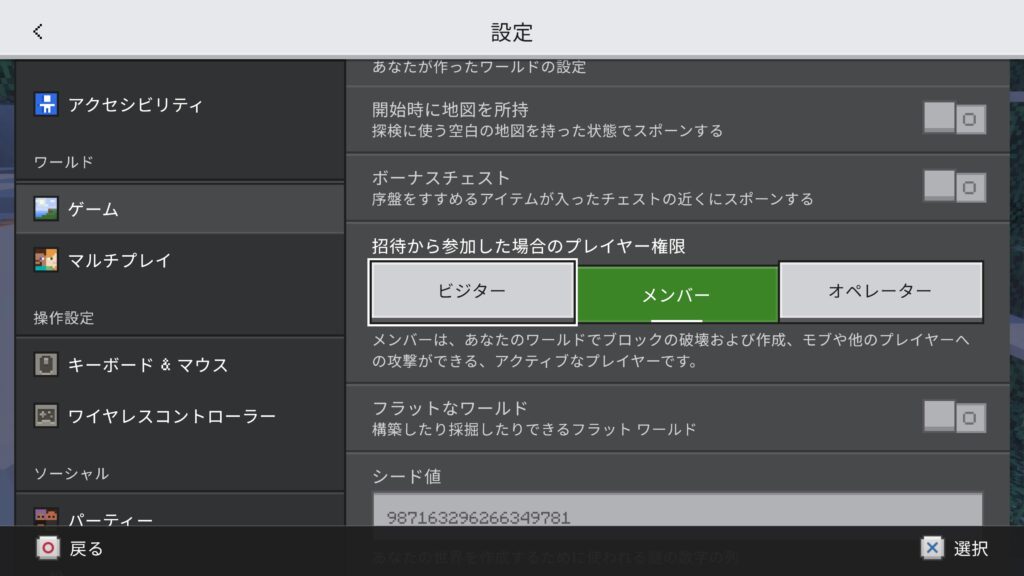Click あなたが作ったワールドの設定 text
The height and width of the screenshot is (576, 1024).
(479, 67)
